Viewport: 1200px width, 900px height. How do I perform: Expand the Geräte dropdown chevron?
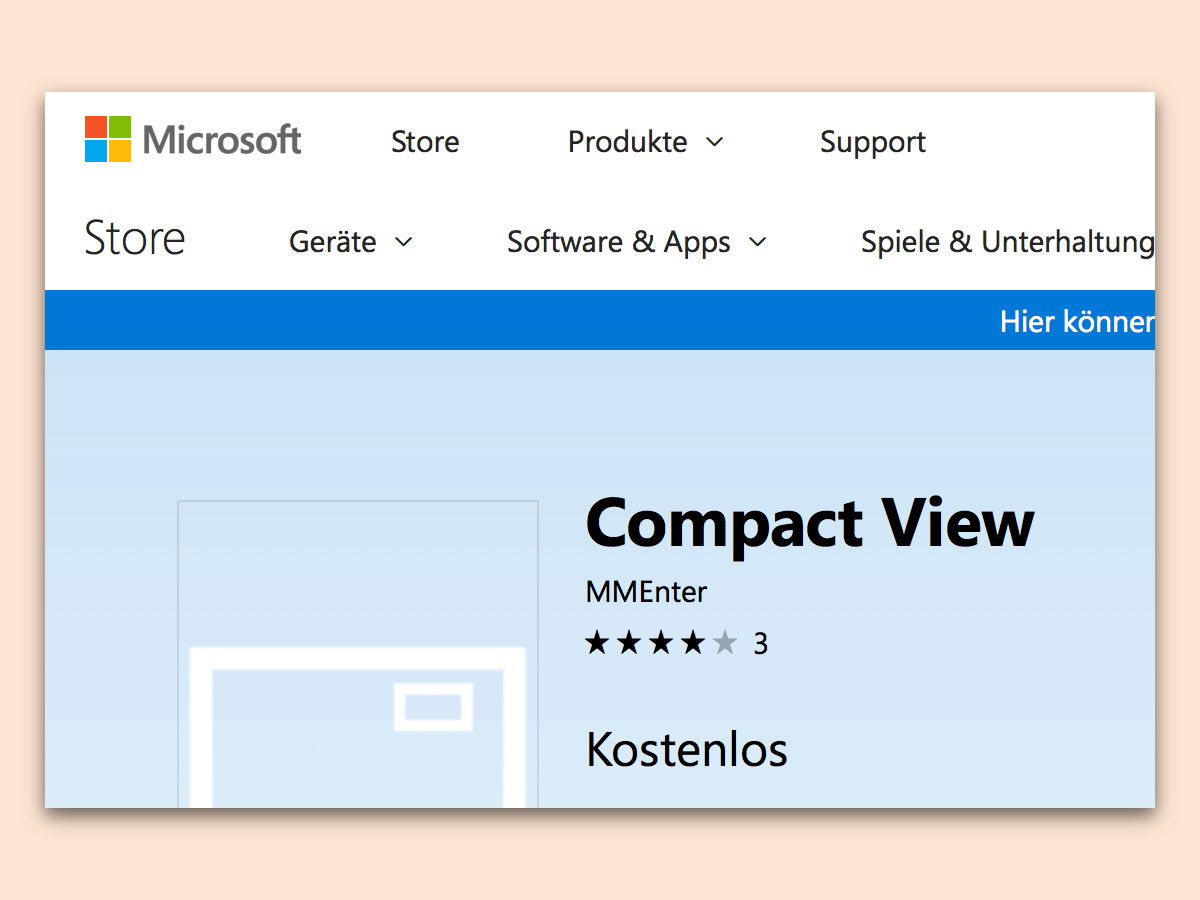pyautogui.click(x=404, y=242)
